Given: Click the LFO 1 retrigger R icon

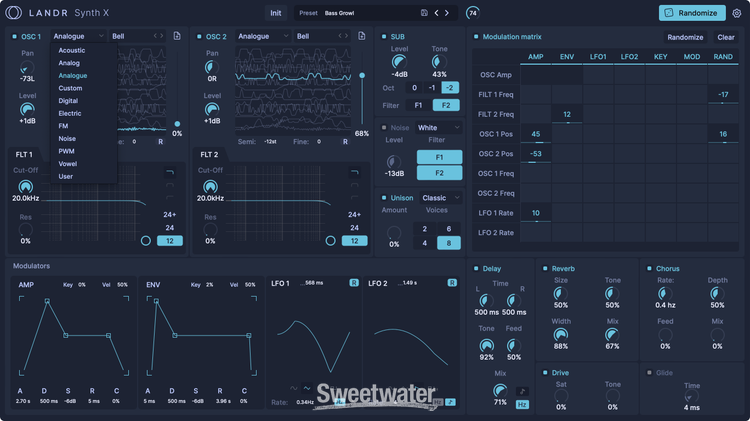Looking at the screenshot, I should pyautogui.click(x=354, y=283).
